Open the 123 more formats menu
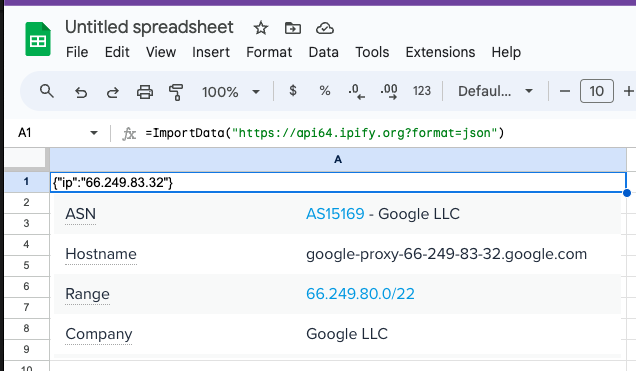The height and width of the screenshot is (371, 636). coord(421,91)
